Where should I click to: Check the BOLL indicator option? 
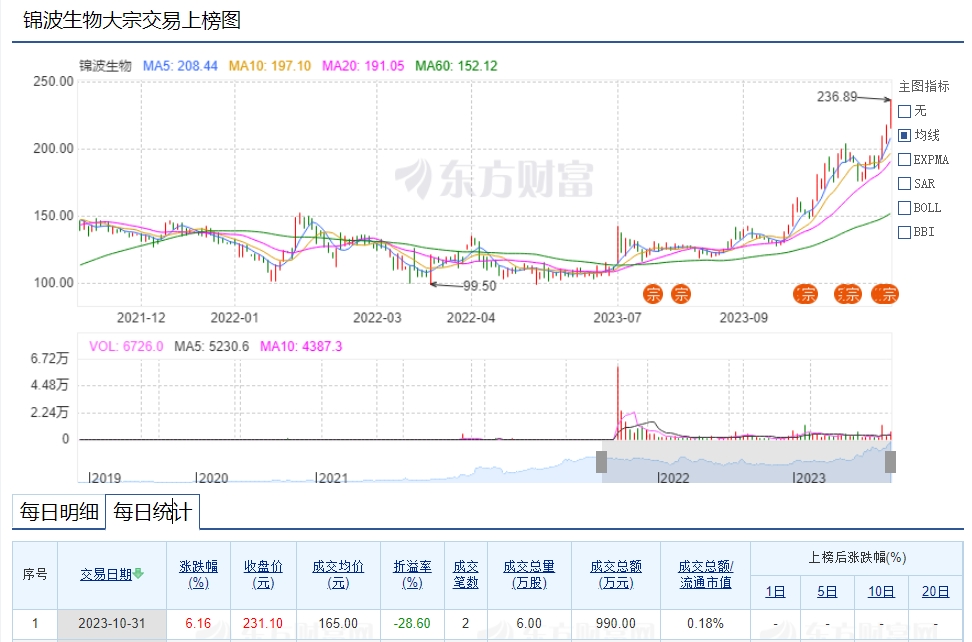[x=905, y=208]
